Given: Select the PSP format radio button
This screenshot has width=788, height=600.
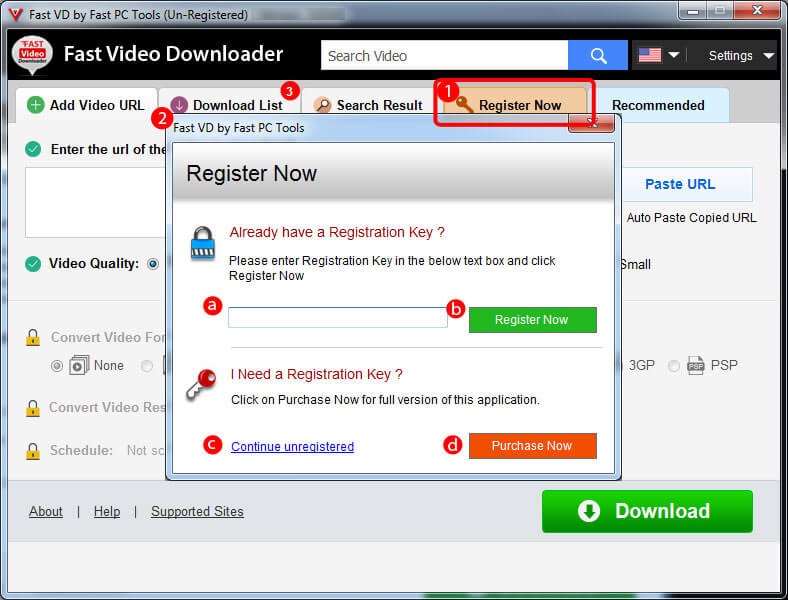Looking at the screenshot, I should tap(674, 366).
